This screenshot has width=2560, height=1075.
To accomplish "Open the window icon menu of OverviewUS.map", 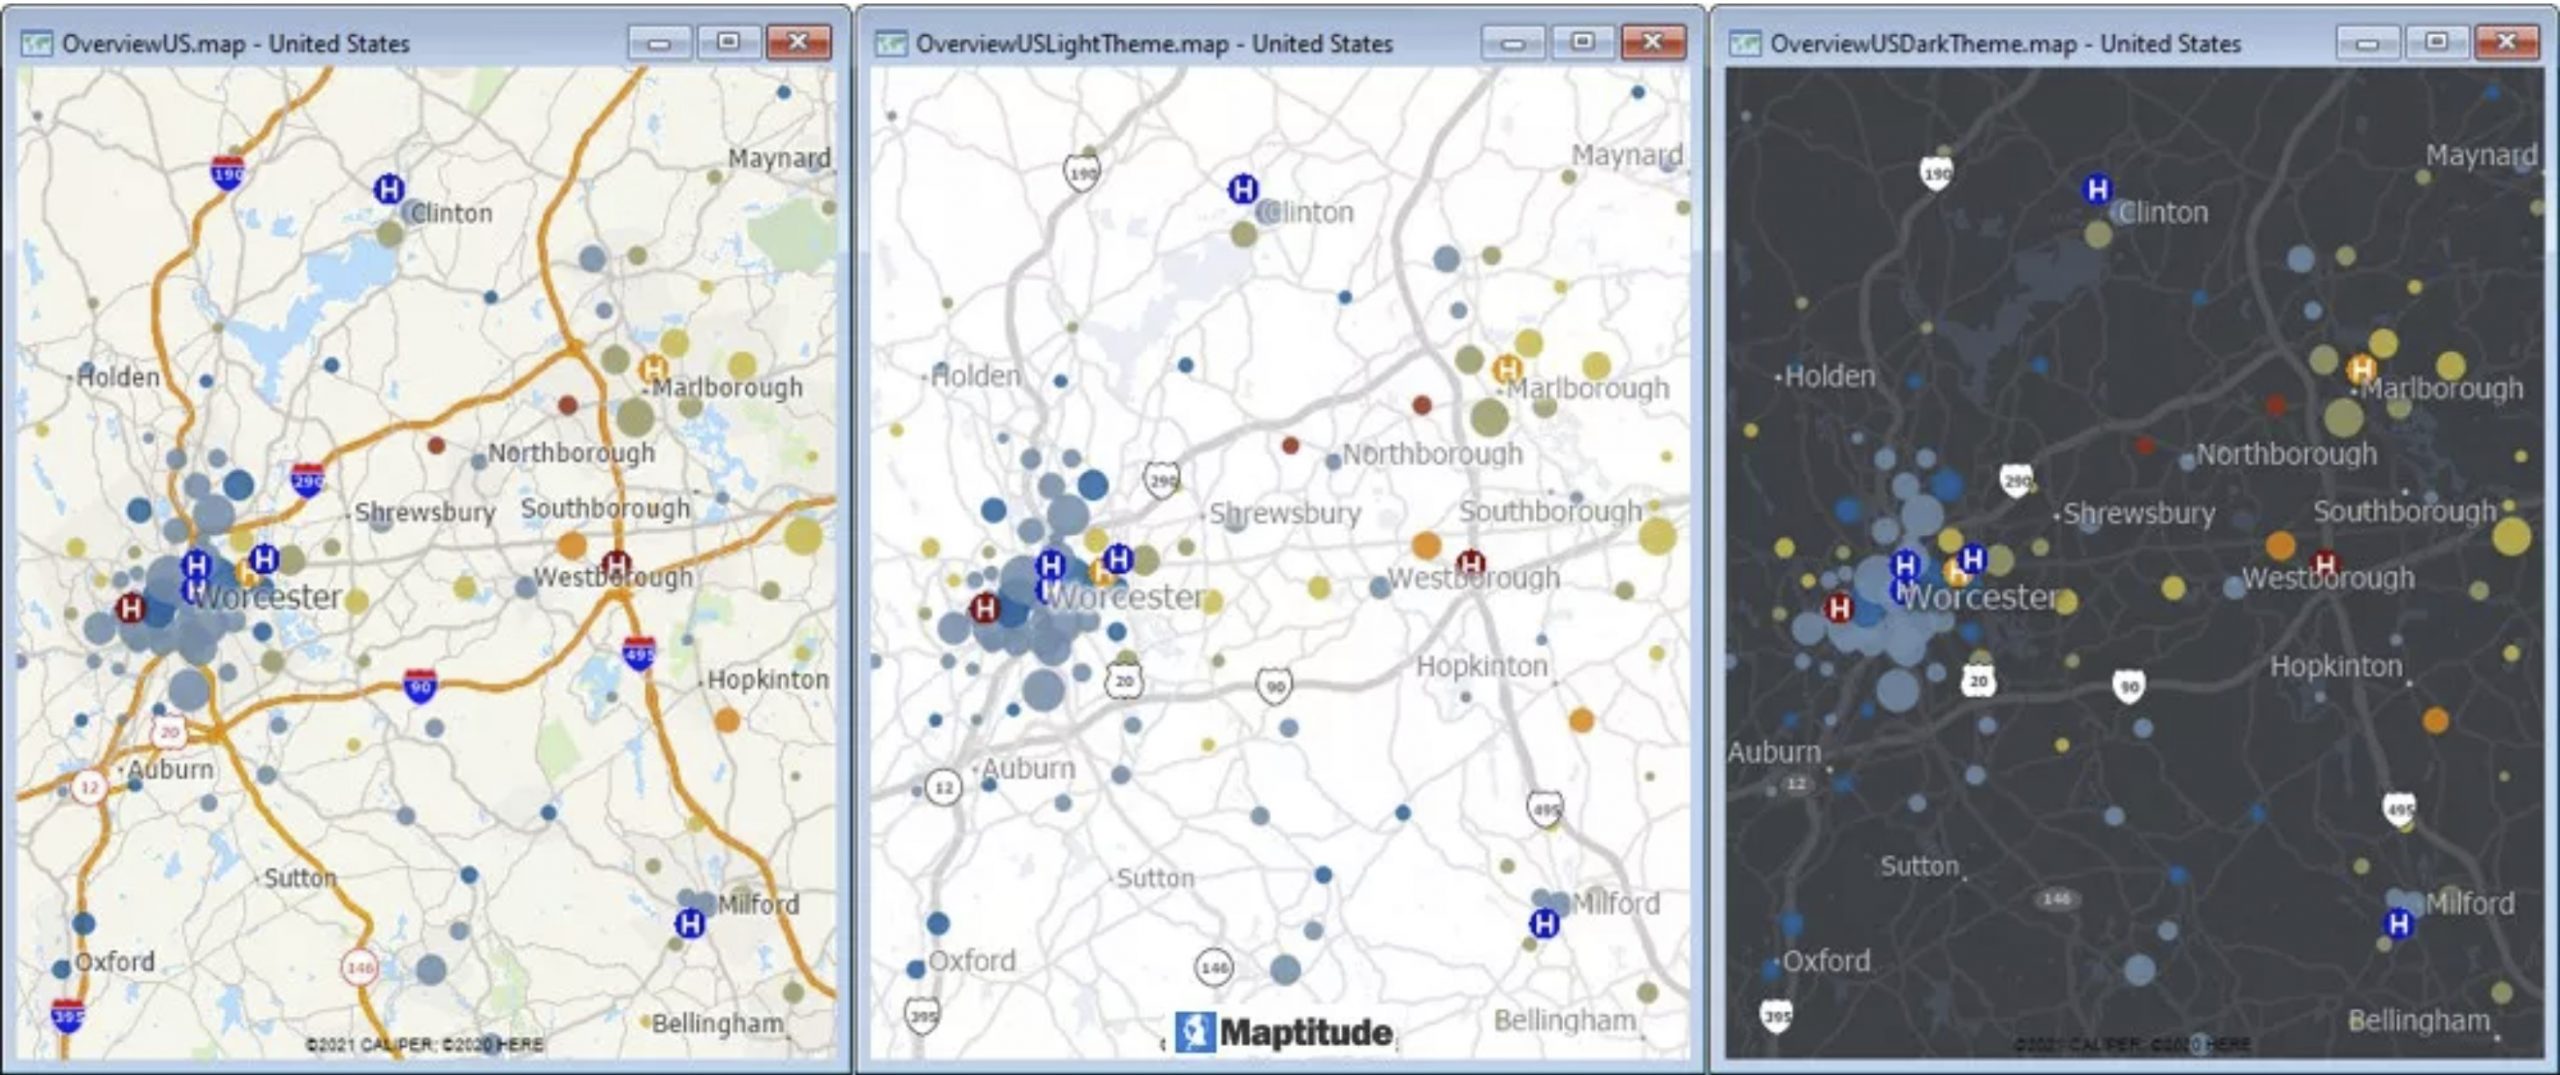I will click(x=37, y=43).
